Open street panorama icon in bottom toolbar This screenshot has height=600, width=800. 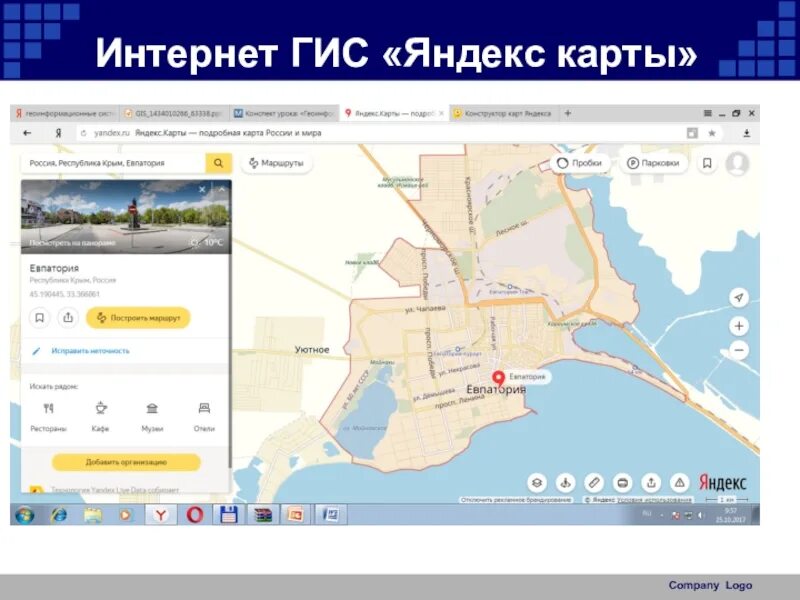pyautogui.click(x=565, y=482)
